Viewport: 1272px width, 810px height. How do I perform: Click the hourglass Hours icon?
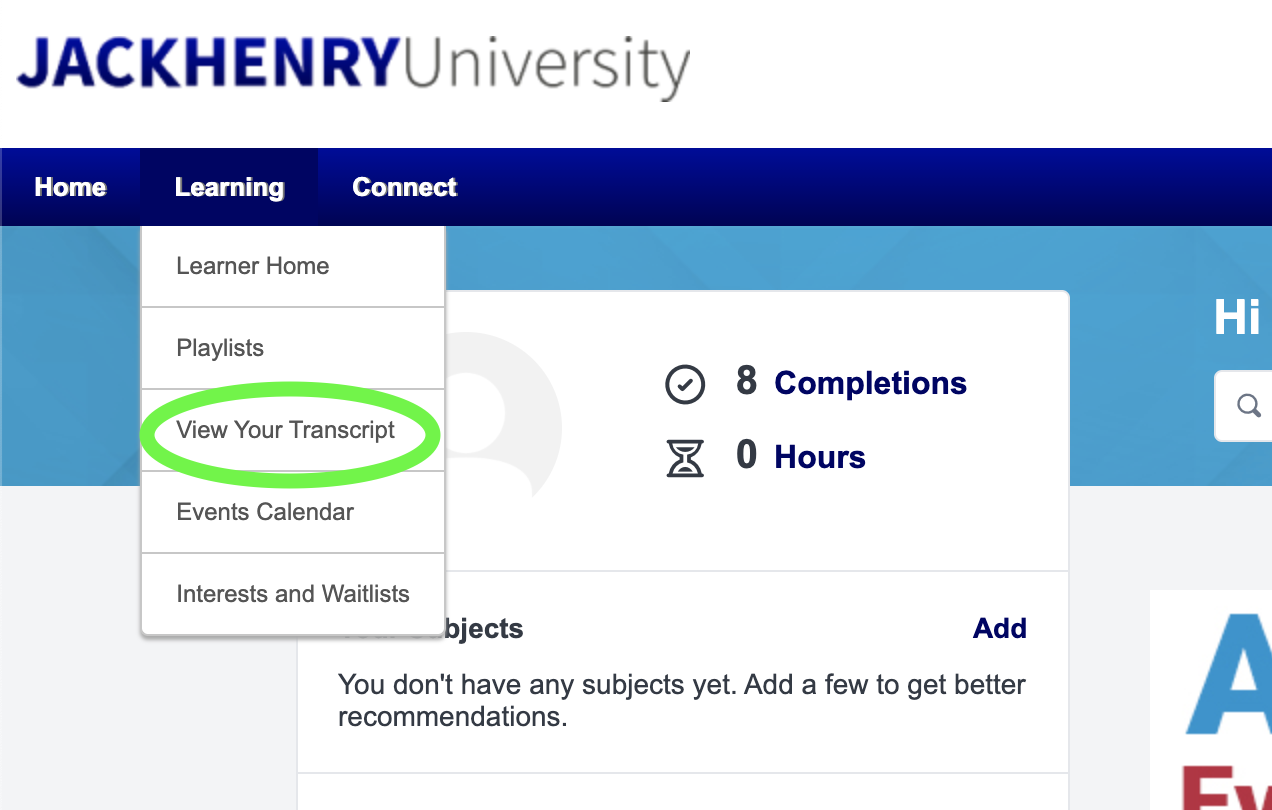point(685,457)
